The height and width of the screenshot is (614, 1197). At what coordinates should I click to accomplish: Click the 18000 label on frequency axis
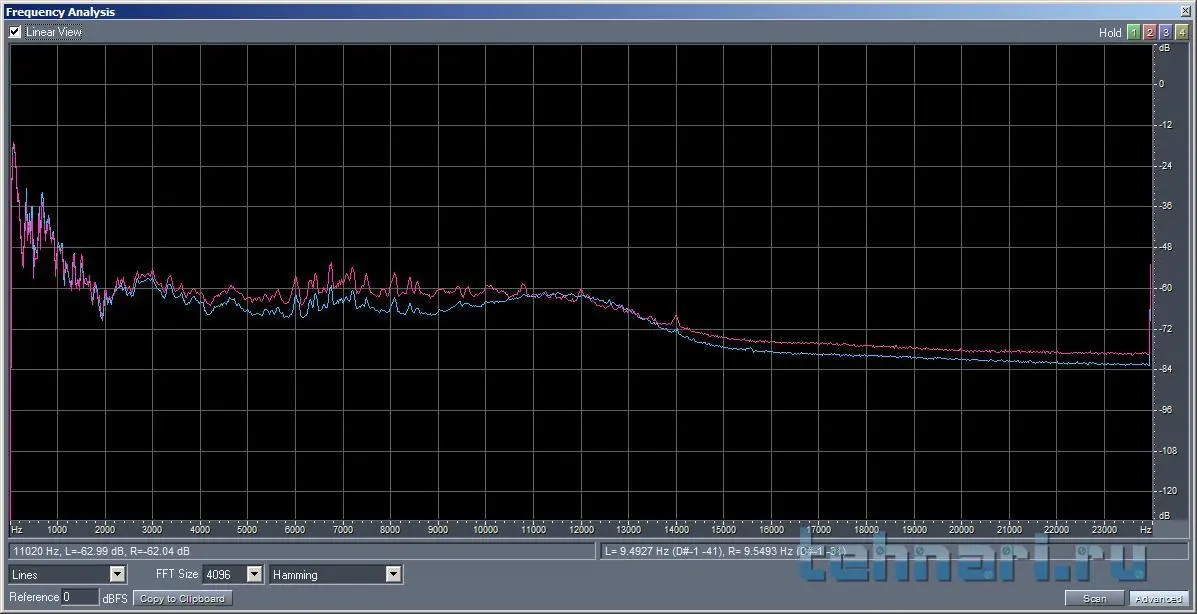(866, 529)
